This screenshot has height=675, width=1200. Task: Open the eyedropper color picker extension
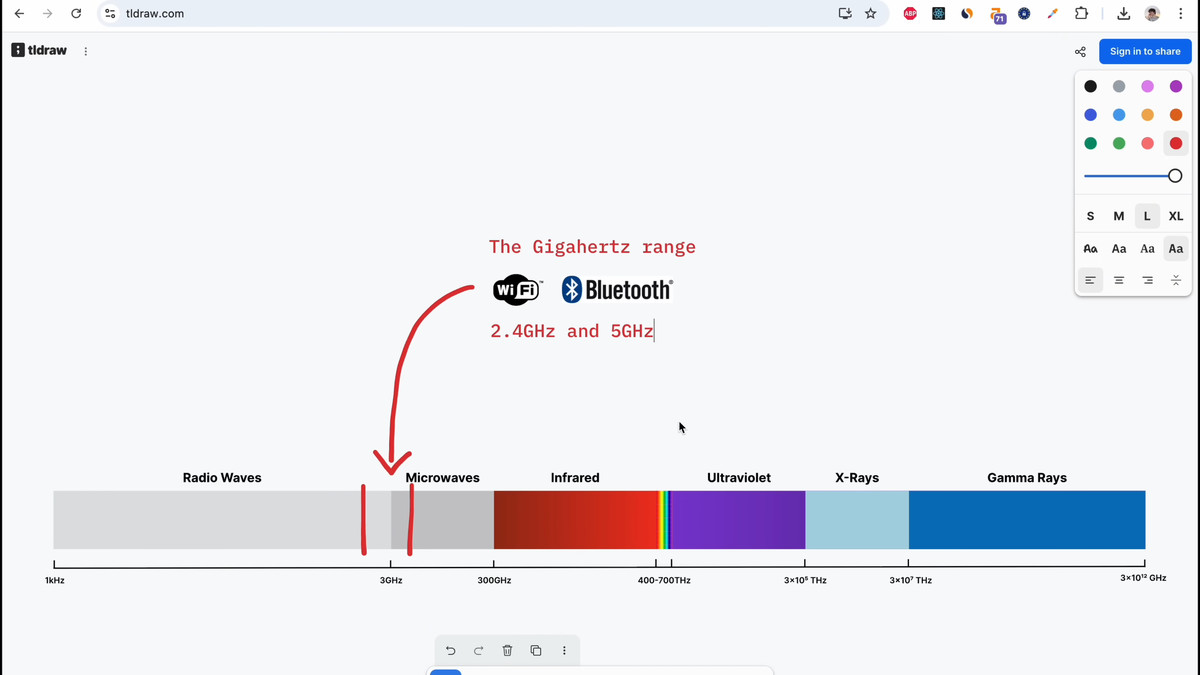[x=1052, y=14]
